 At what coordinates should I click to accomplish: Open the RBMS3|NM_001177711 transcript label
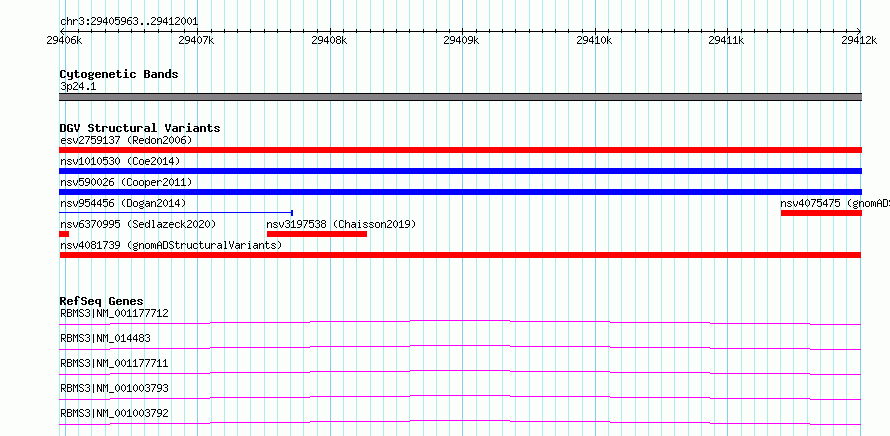[114, 363]
